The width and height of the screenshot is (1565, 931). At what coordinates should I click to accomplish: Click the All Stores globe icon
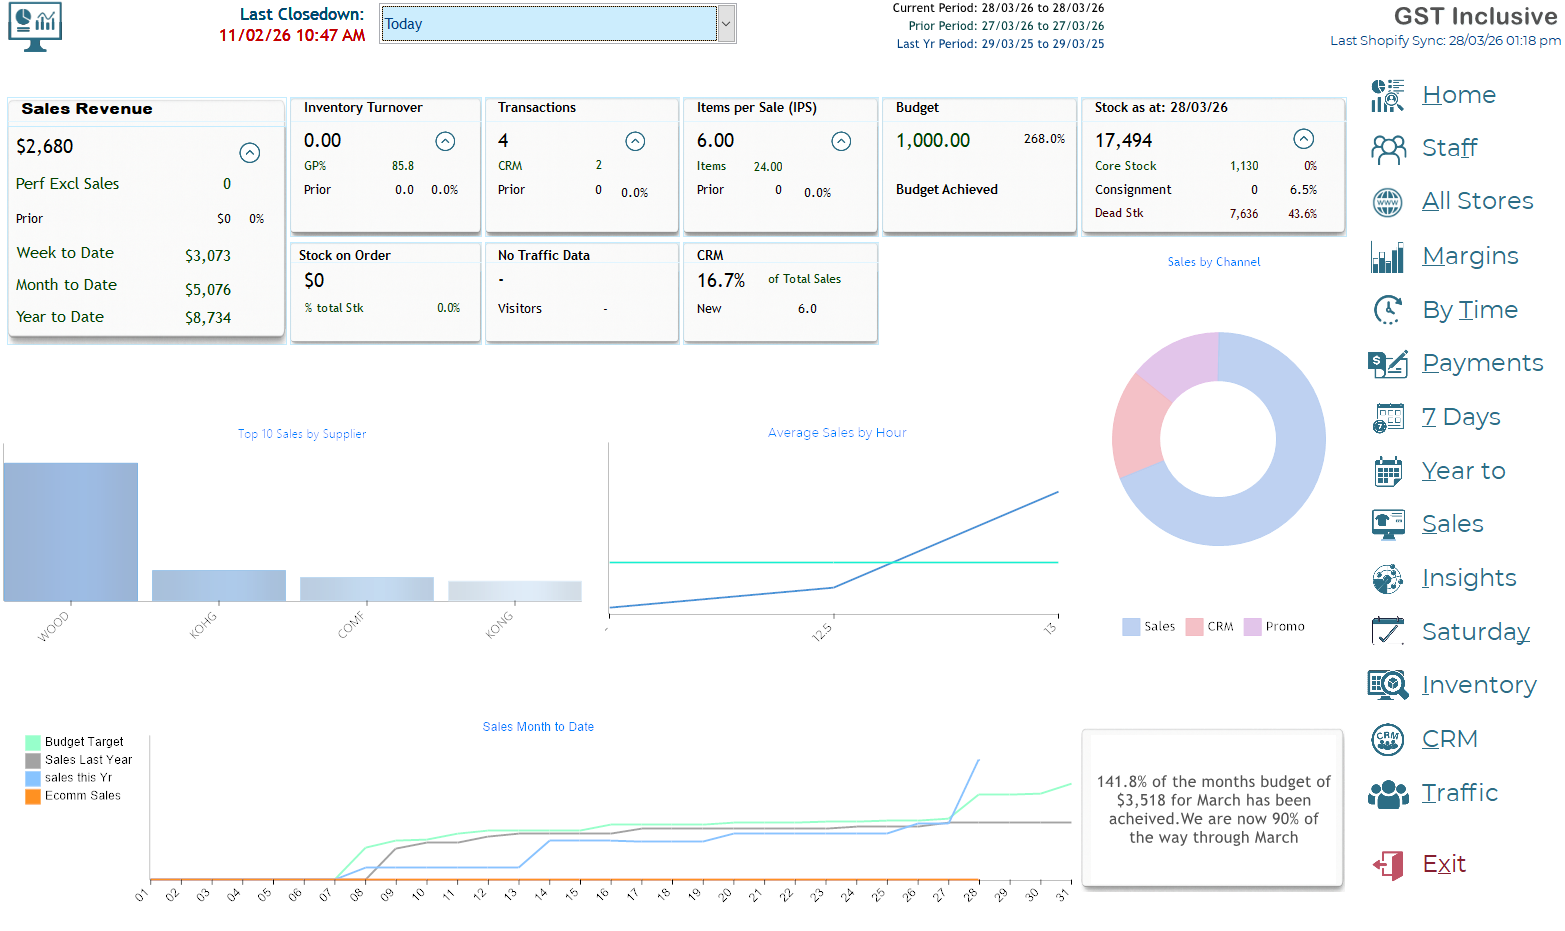(x=1387, y=202)
